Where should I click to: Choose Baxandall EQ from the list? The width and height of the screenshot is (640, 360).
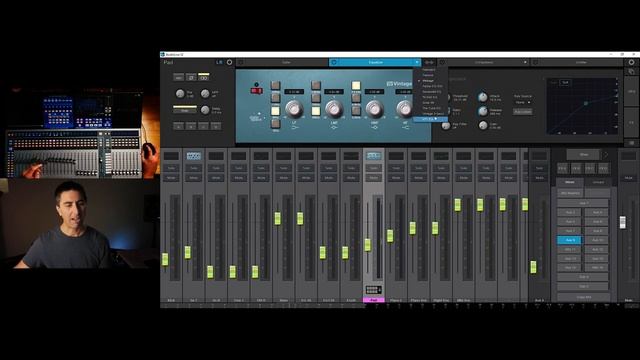pyautogui.click(x=431, y=92)
